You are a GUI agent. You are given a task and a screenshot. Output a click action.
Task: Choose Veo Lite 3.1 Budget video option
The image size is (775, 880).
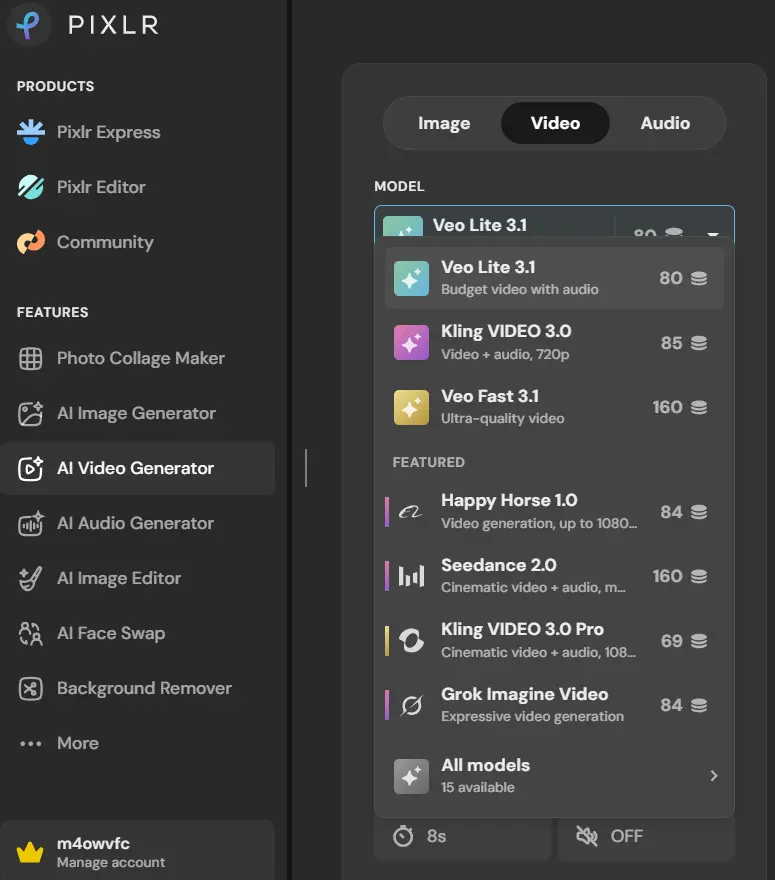[x=554, y=278]
